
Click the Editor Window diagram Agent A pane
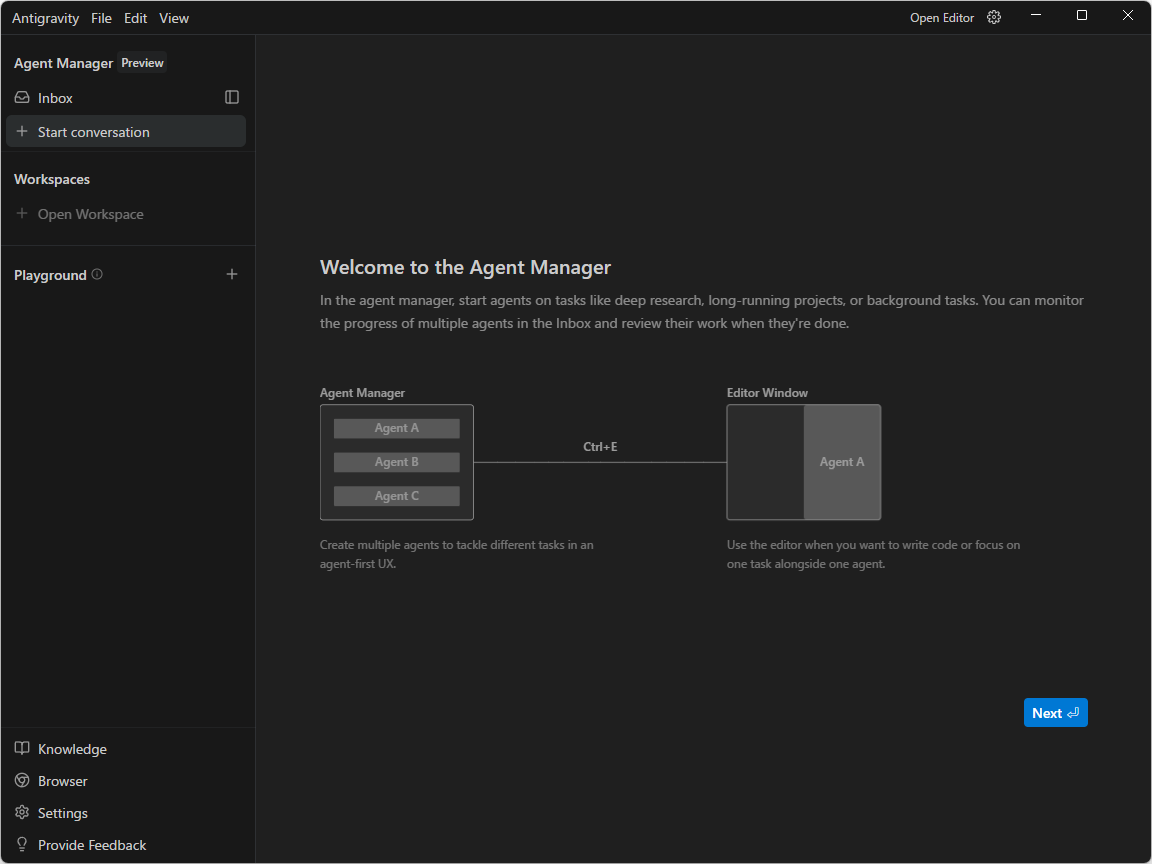coord(842,462)
